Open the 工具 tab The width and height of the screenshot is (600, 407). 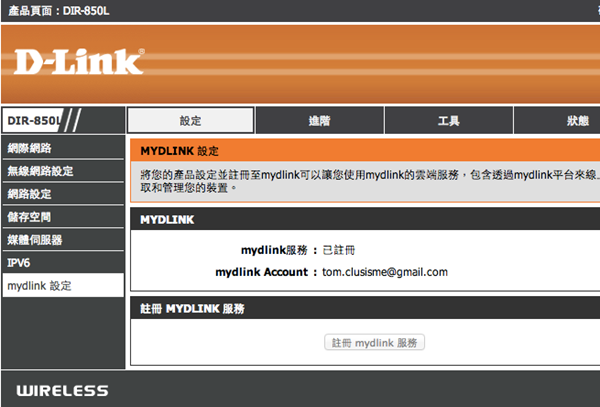448,120
